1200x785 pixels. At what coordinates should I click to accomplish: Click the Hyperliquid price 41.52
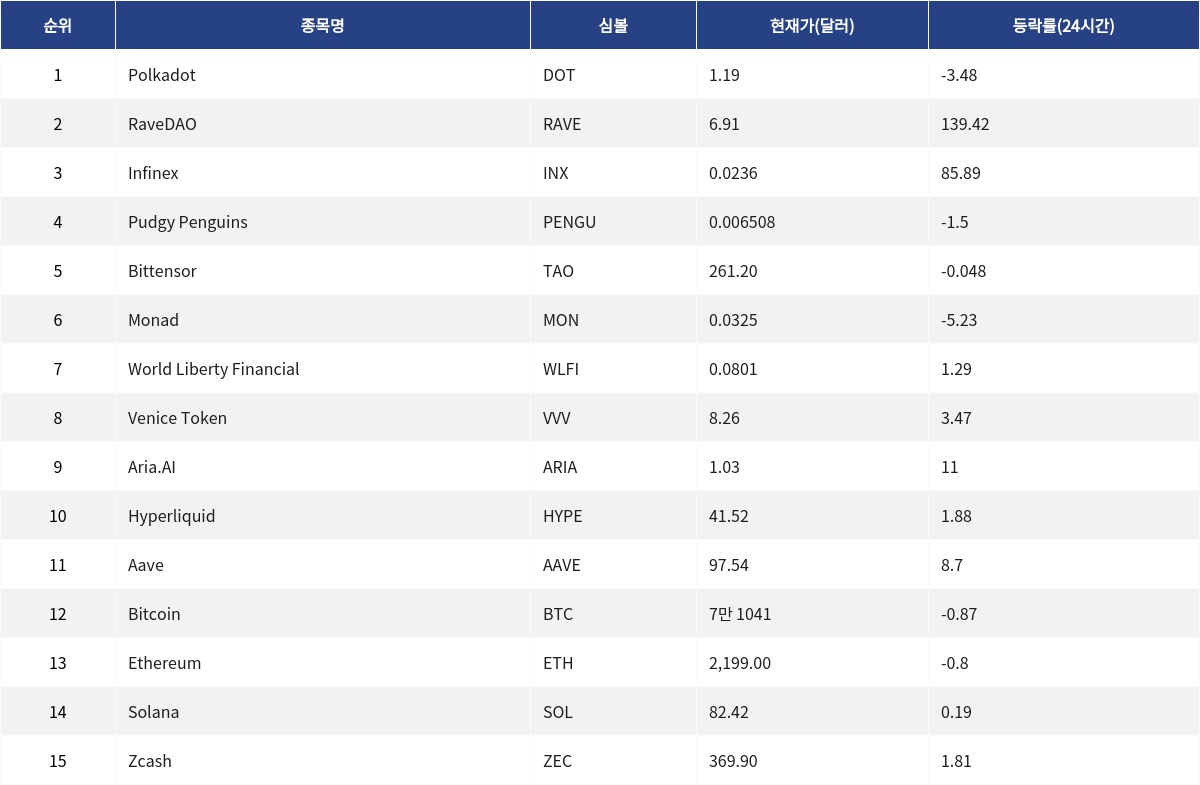point(729,516)
